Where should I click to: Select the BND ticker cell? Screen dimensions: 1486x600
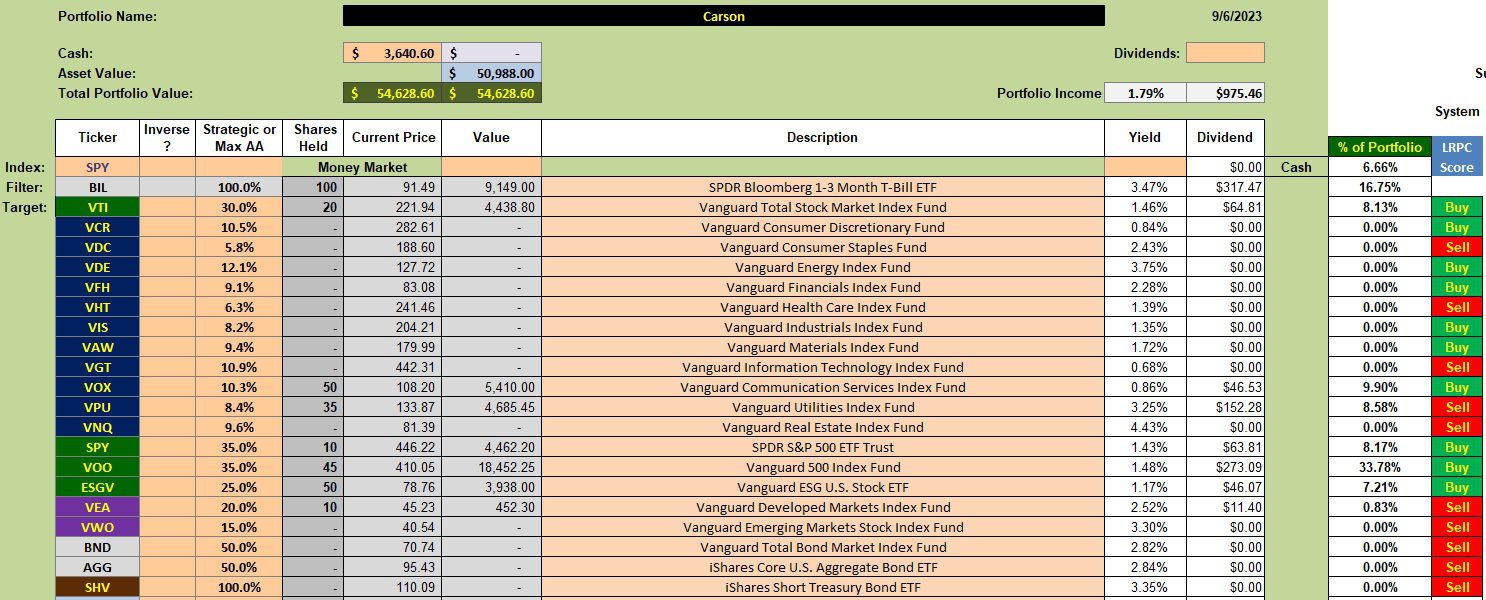point(97,547)
